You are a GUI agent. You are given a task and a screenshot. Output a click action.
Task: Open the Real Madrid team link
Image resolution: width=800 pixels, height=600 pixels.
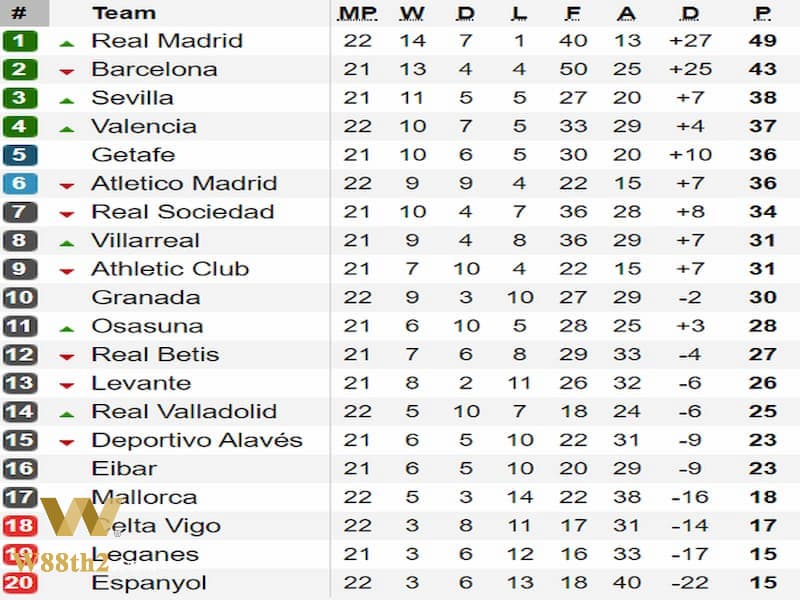(x=167, y=41)
